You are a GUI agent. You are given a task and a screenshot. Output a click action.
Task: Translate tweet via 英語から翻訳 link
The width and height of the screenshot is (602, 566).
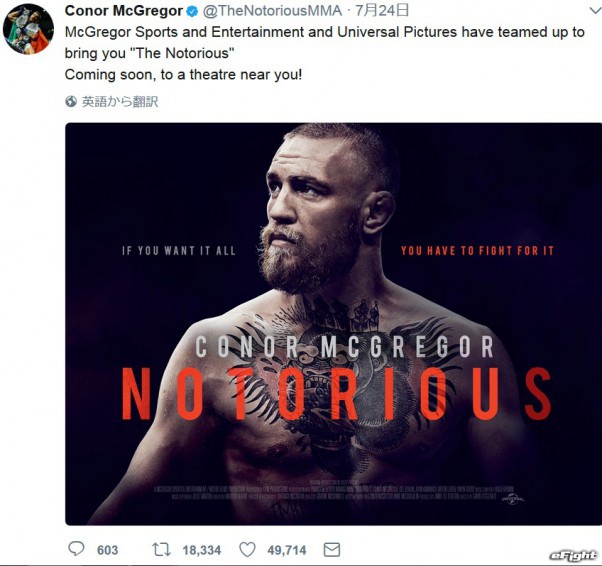coord(120,101)
